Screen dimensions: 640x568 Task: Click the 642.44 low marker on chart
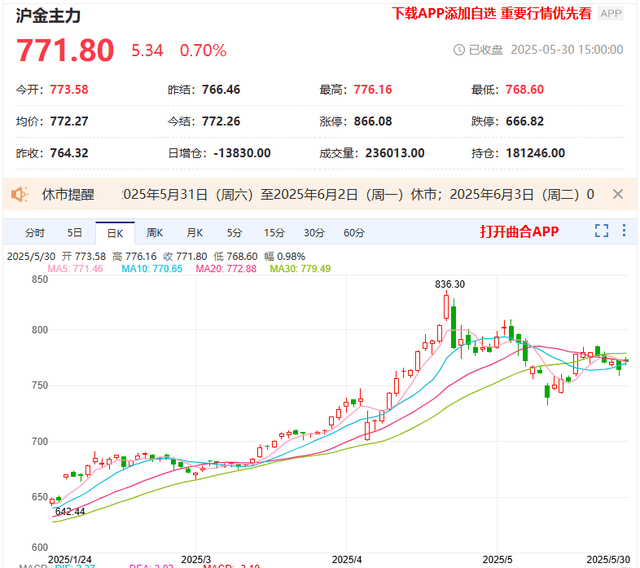70,512
